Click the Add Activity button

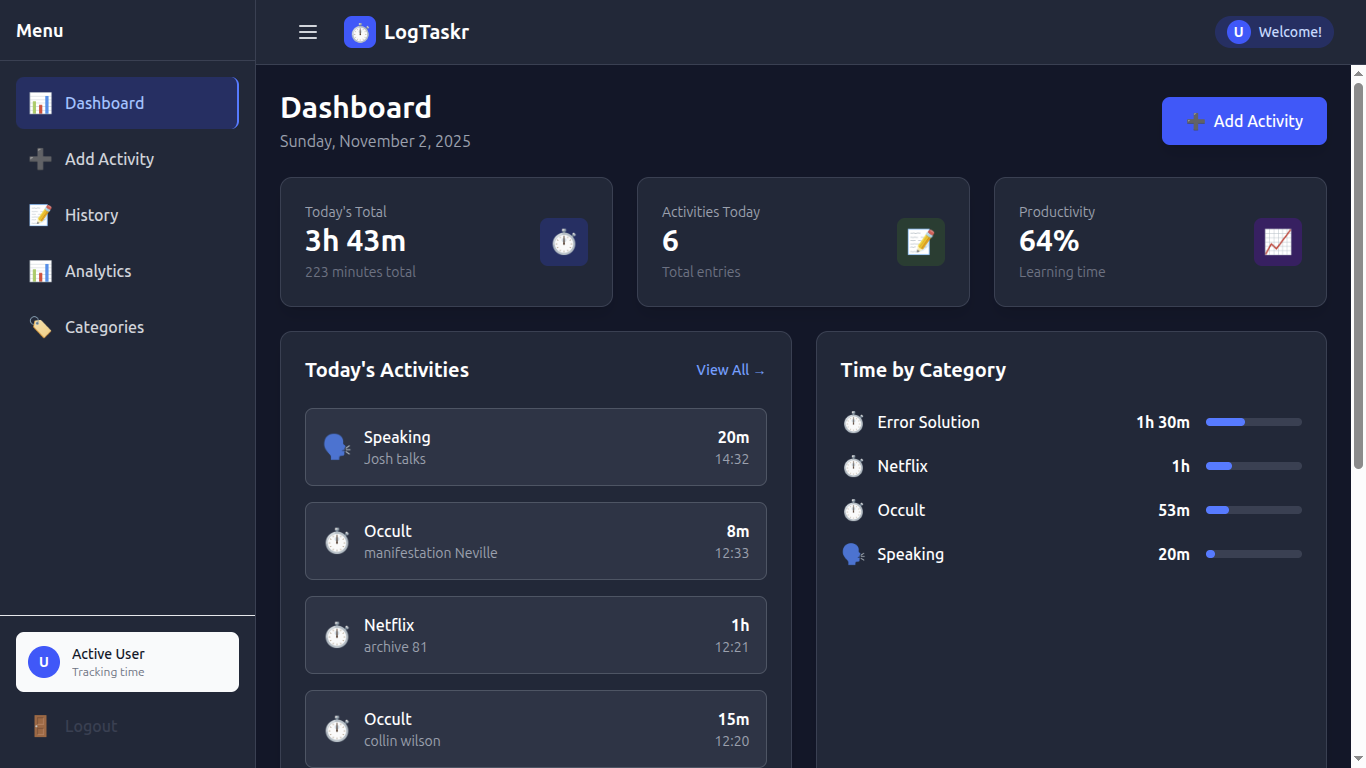pyautogui.click(x=1243, y=120)
